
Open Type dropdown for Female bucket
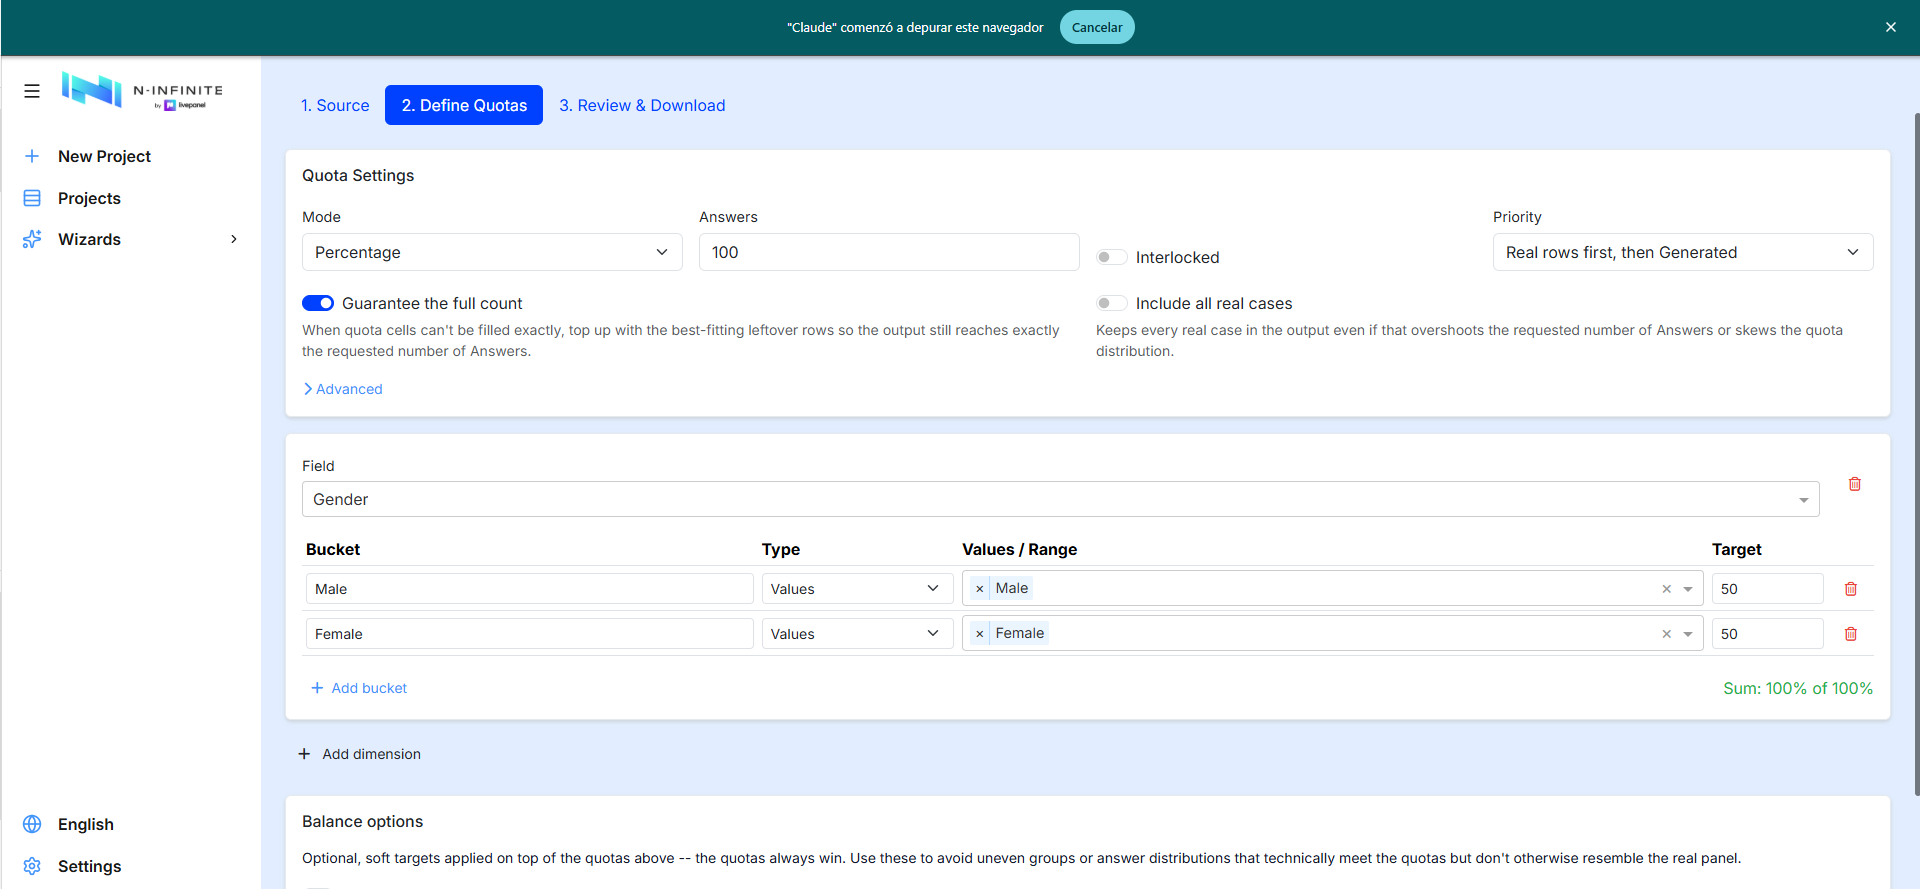tap(857, 634)
